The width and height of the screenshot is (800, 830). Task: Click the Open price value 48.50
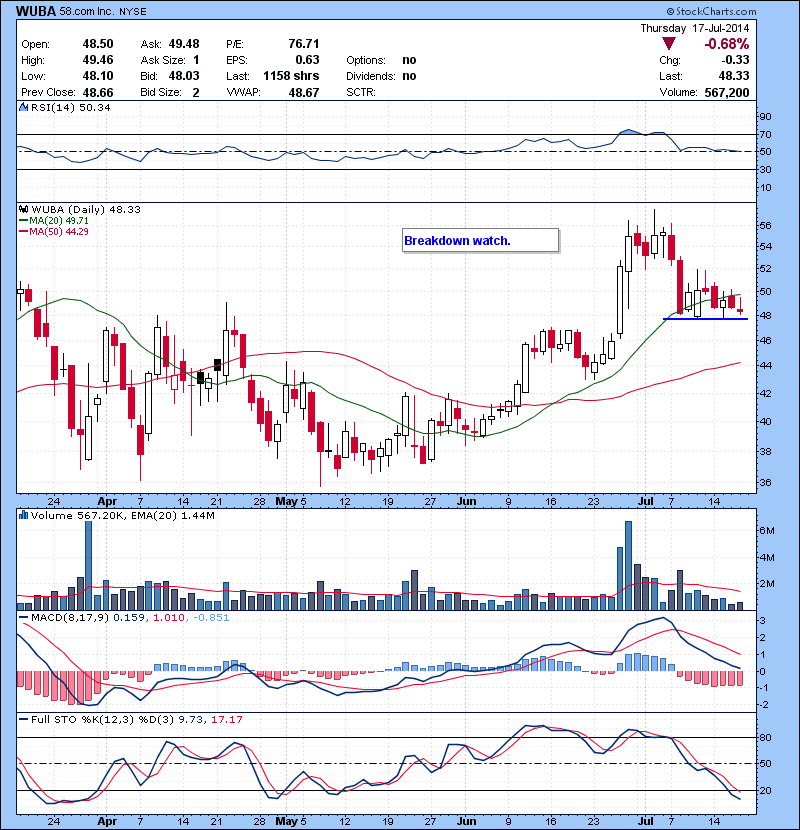point(98,44)
